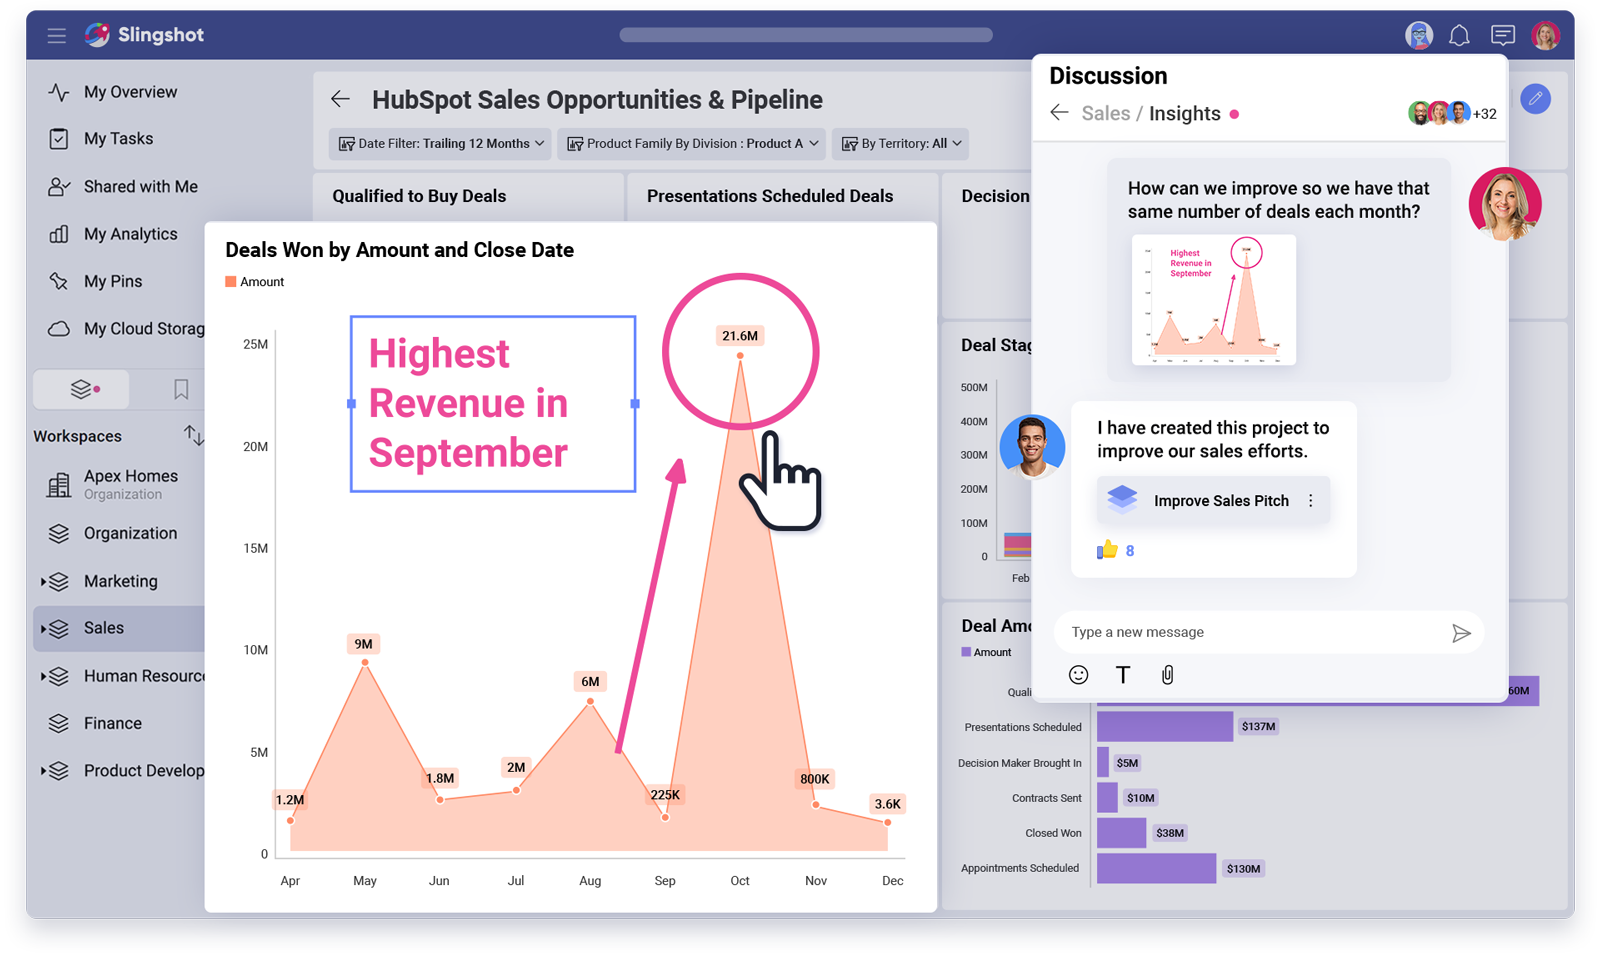This screenshot has height=953, width=1600.
Task: Click the Amount legend swatch on Deals Won chart
Action: 231,282
